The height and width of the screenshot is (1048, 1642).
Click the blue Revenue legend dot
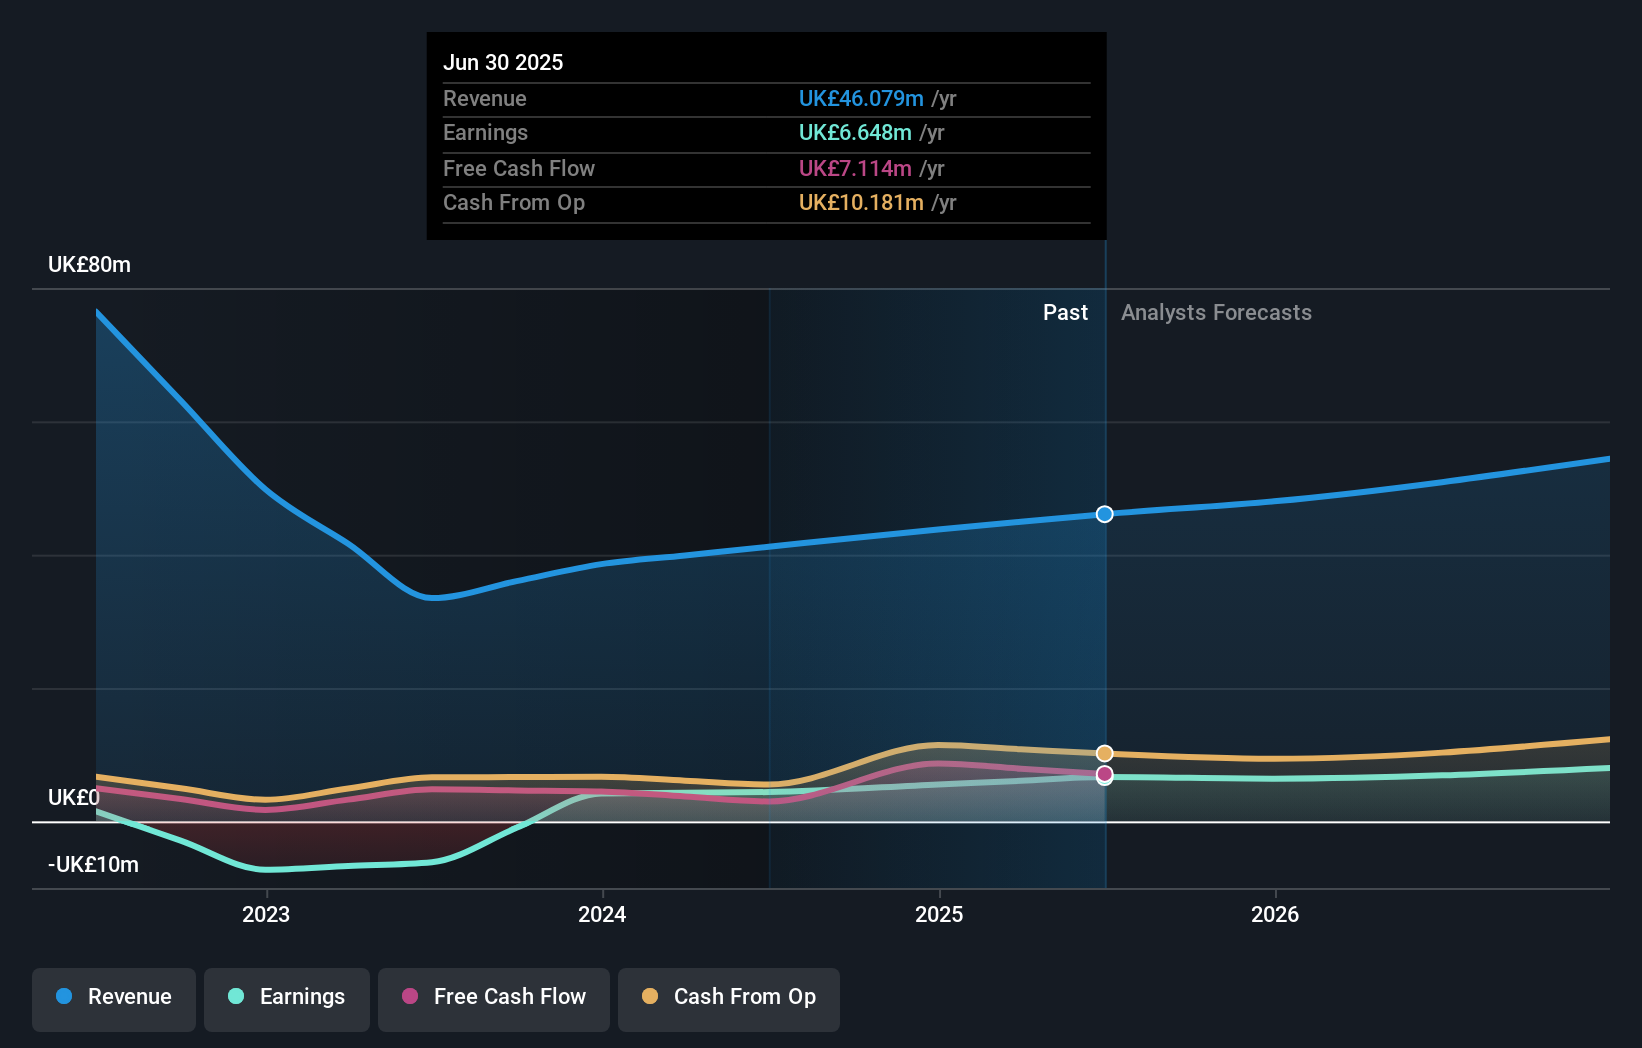coord(62,997)
